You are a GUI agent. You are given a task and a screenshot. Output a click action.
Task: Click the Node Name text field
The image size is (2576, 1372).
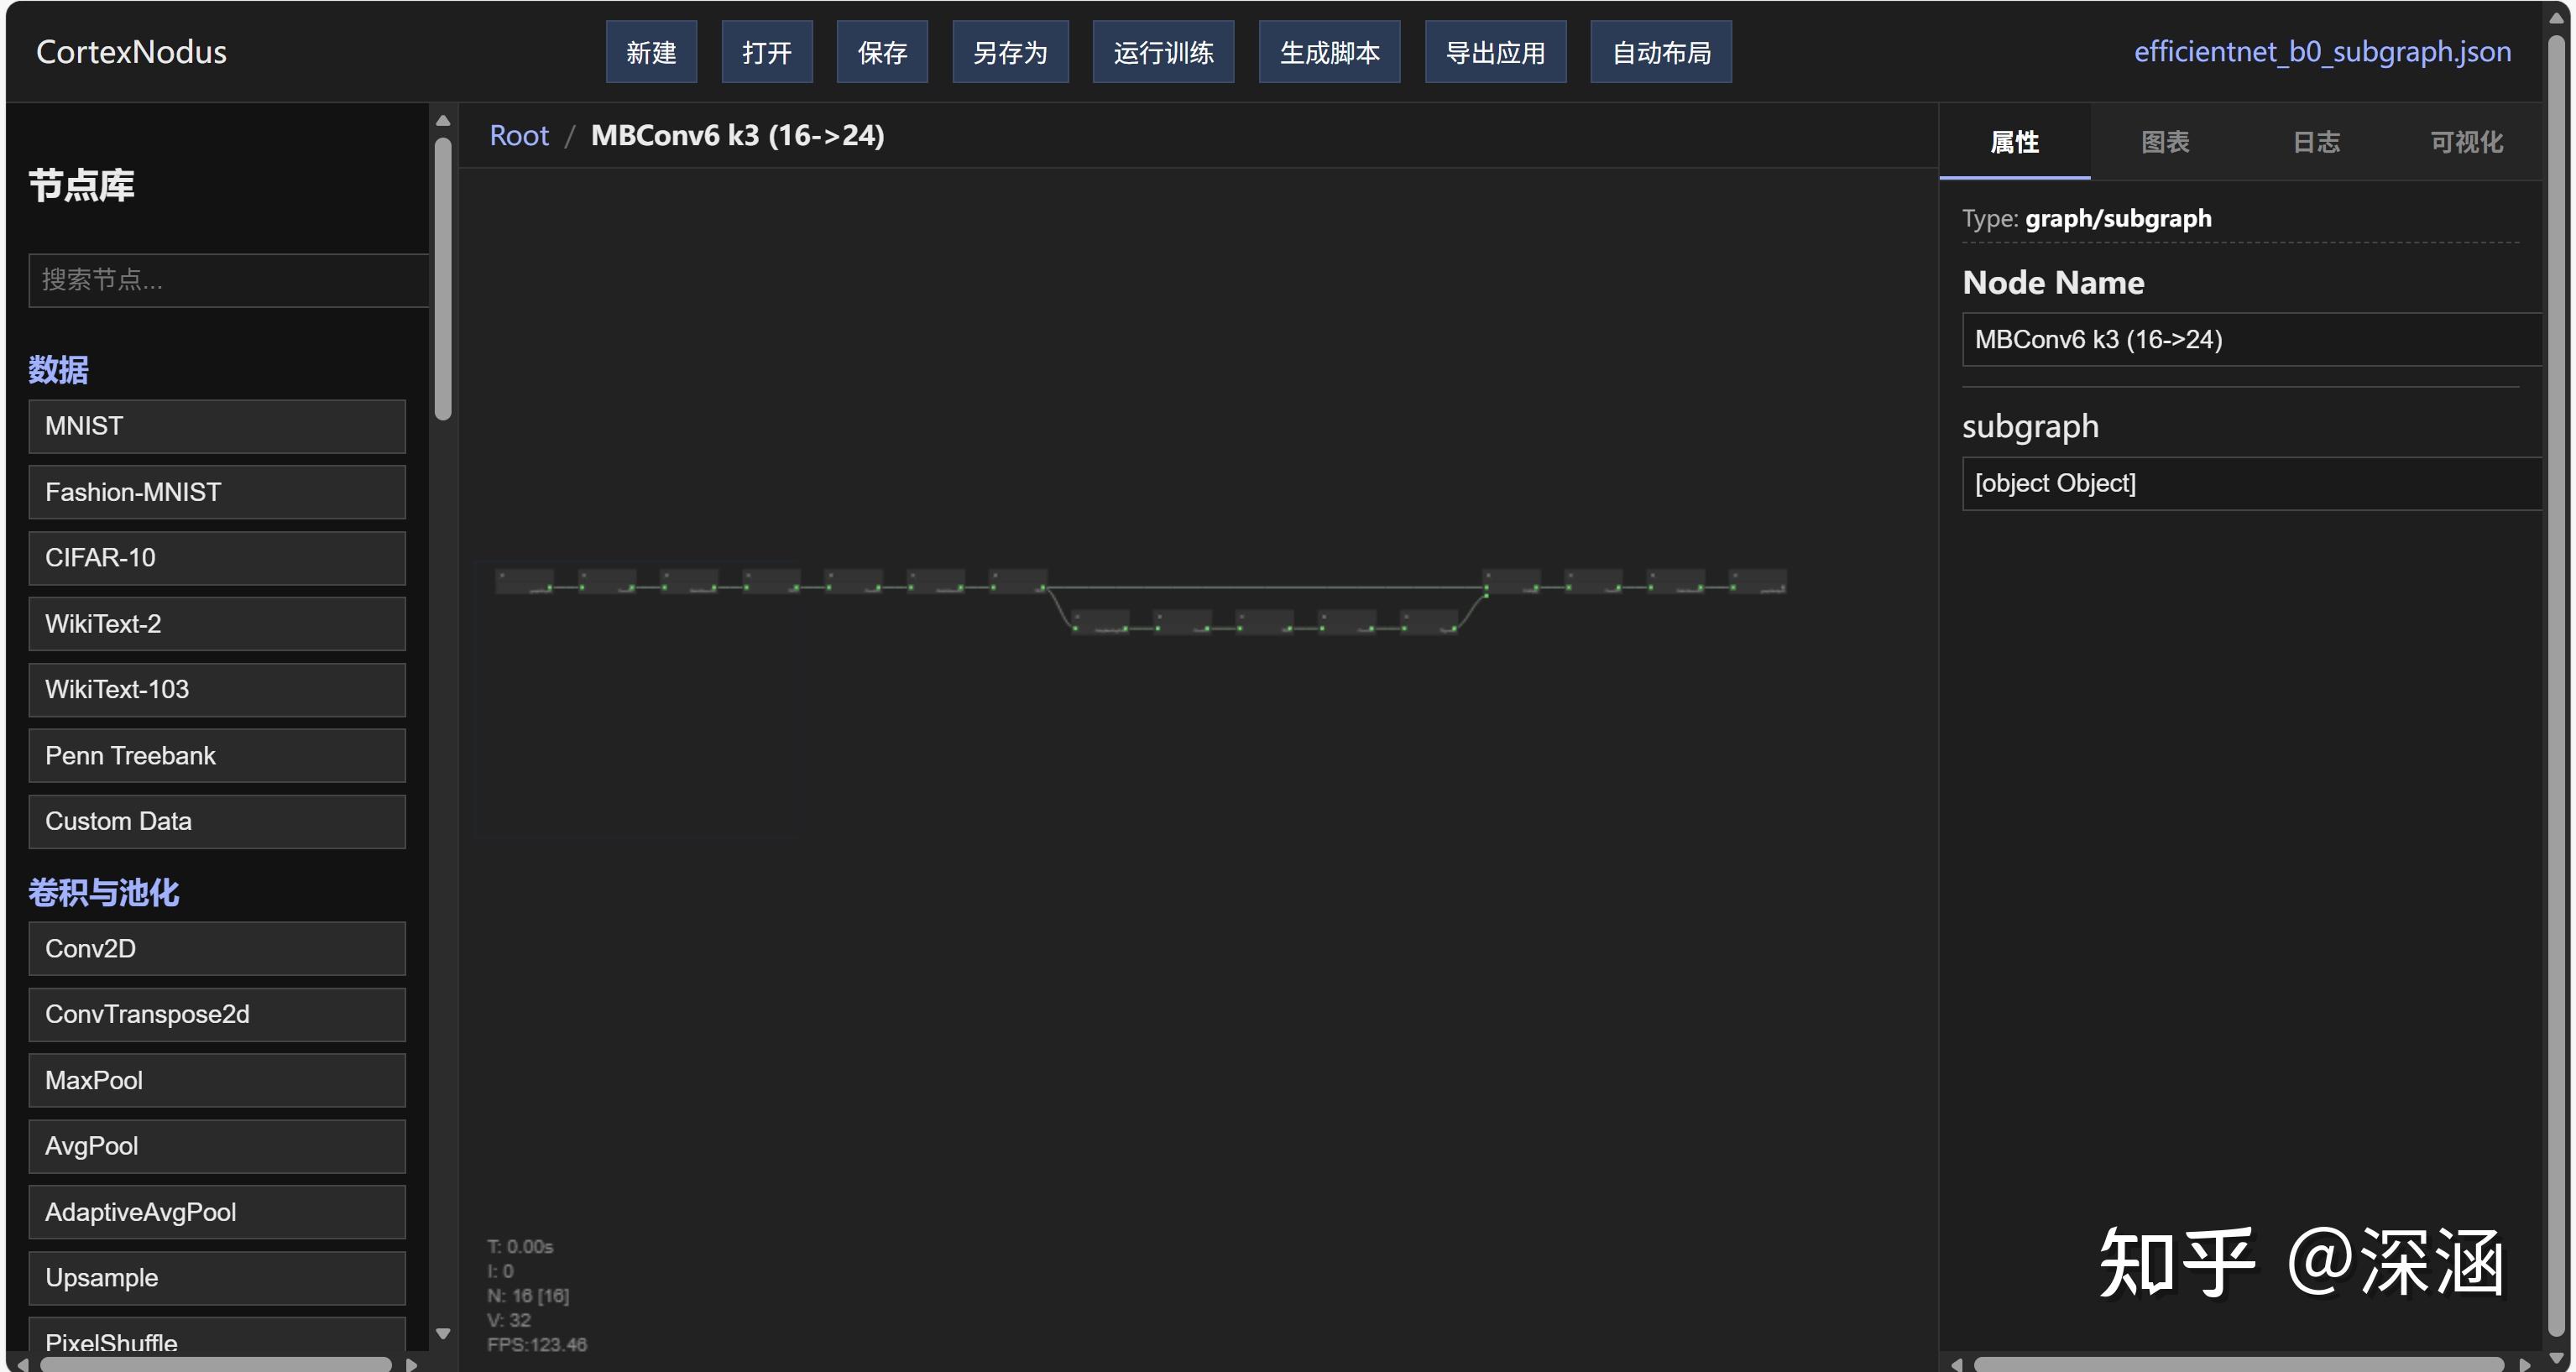pos(2250,340)
